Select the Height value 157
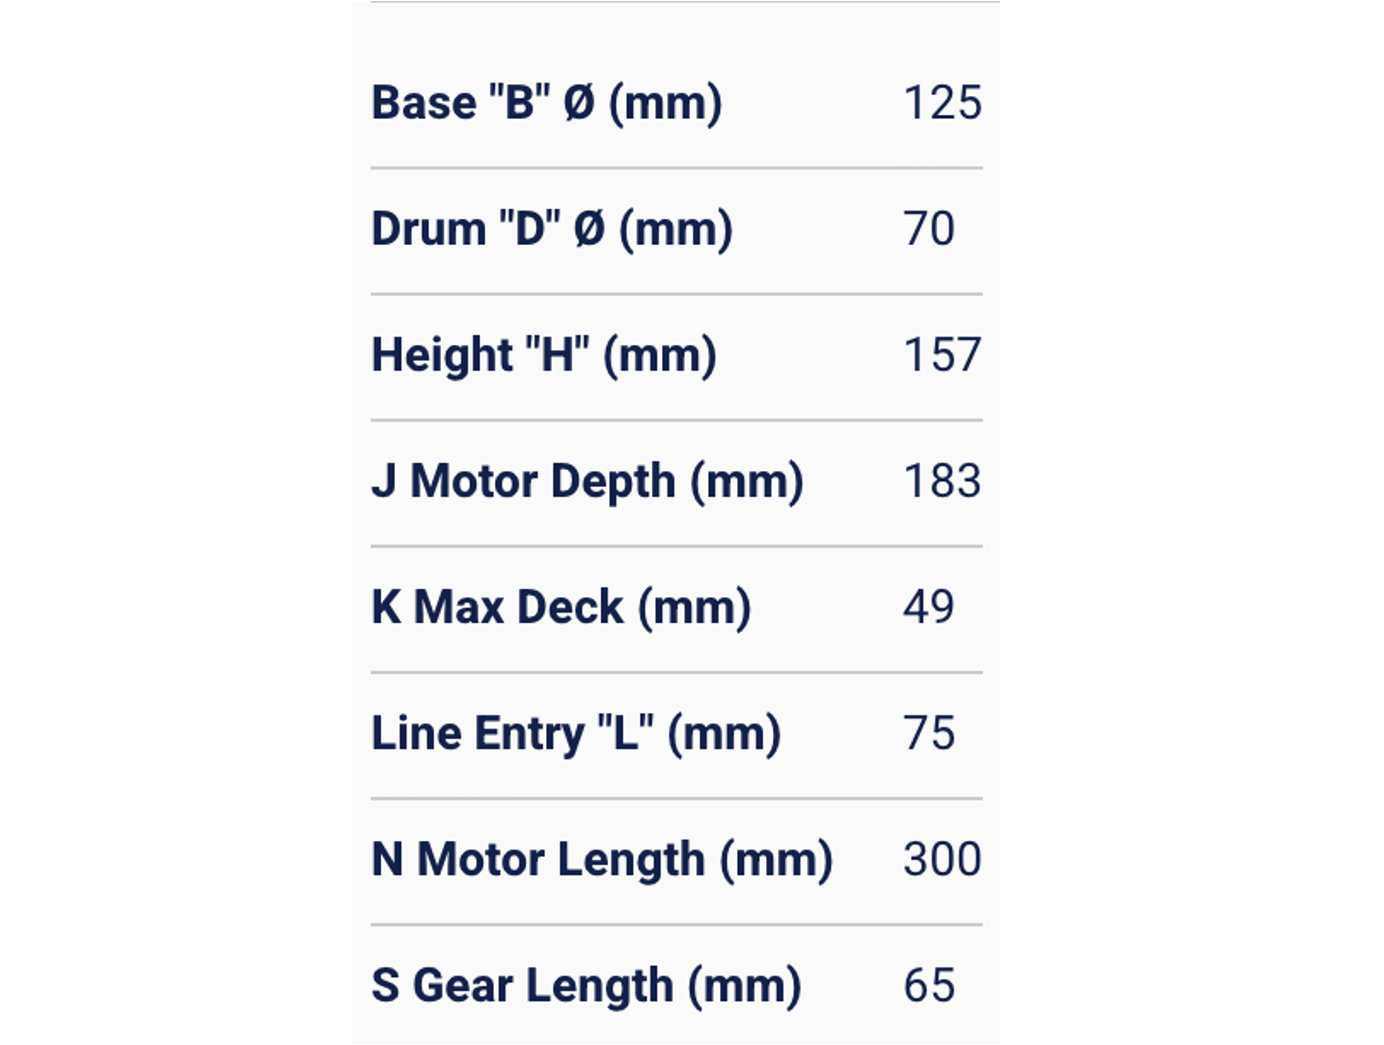 click(943, 355)
